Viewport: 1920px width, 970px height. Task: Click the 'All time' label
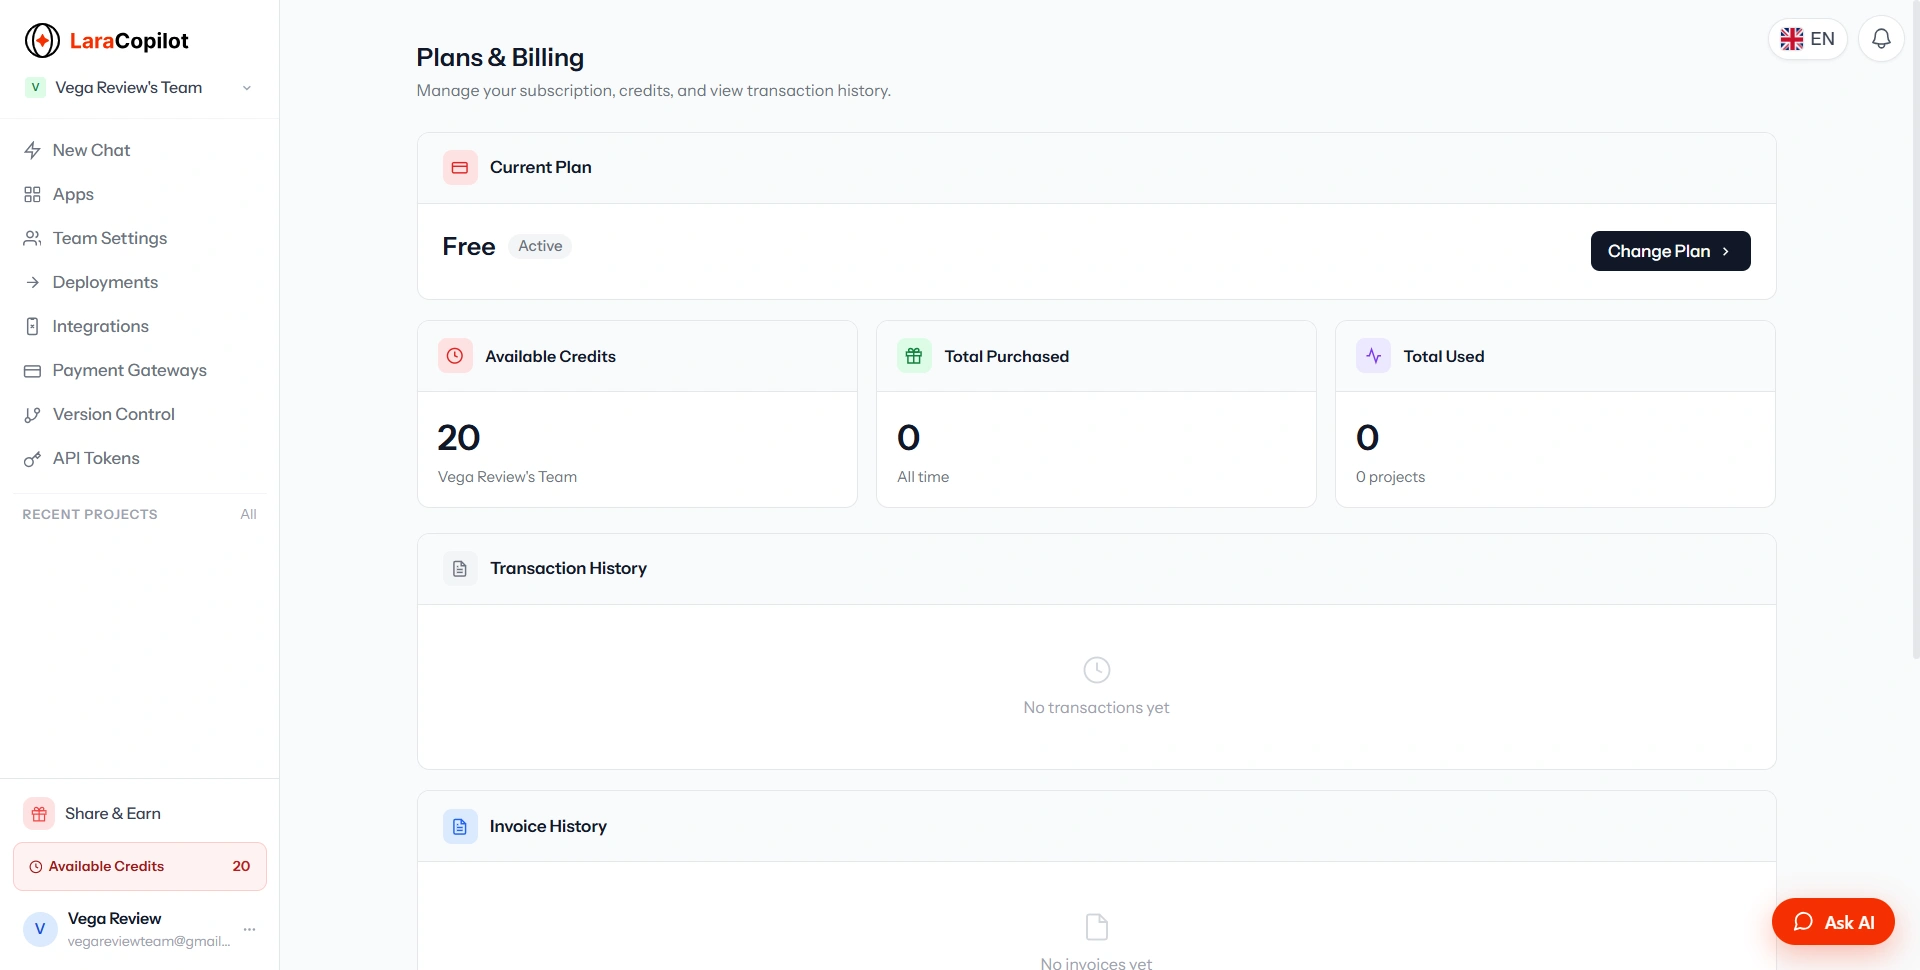pos(923,477)
